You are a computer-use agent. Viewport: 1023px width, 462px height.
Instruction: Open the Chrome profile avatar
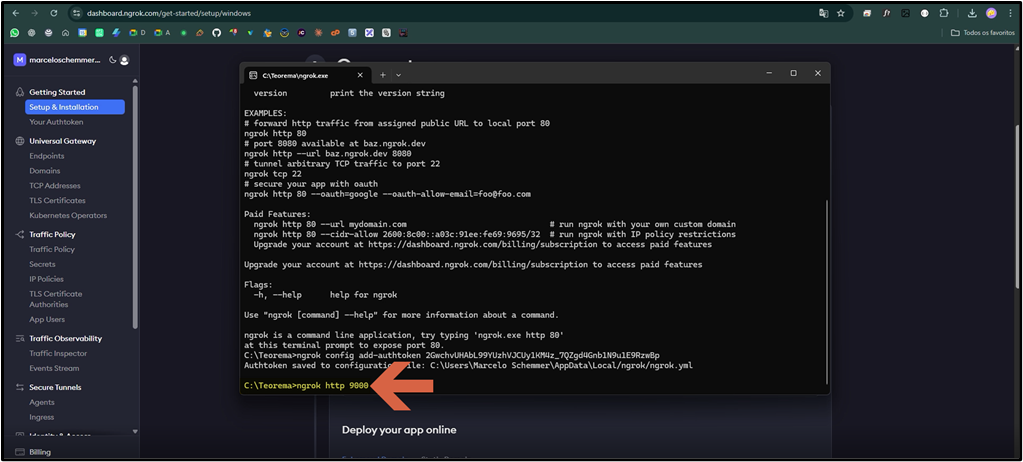click(x=991, y=13)
